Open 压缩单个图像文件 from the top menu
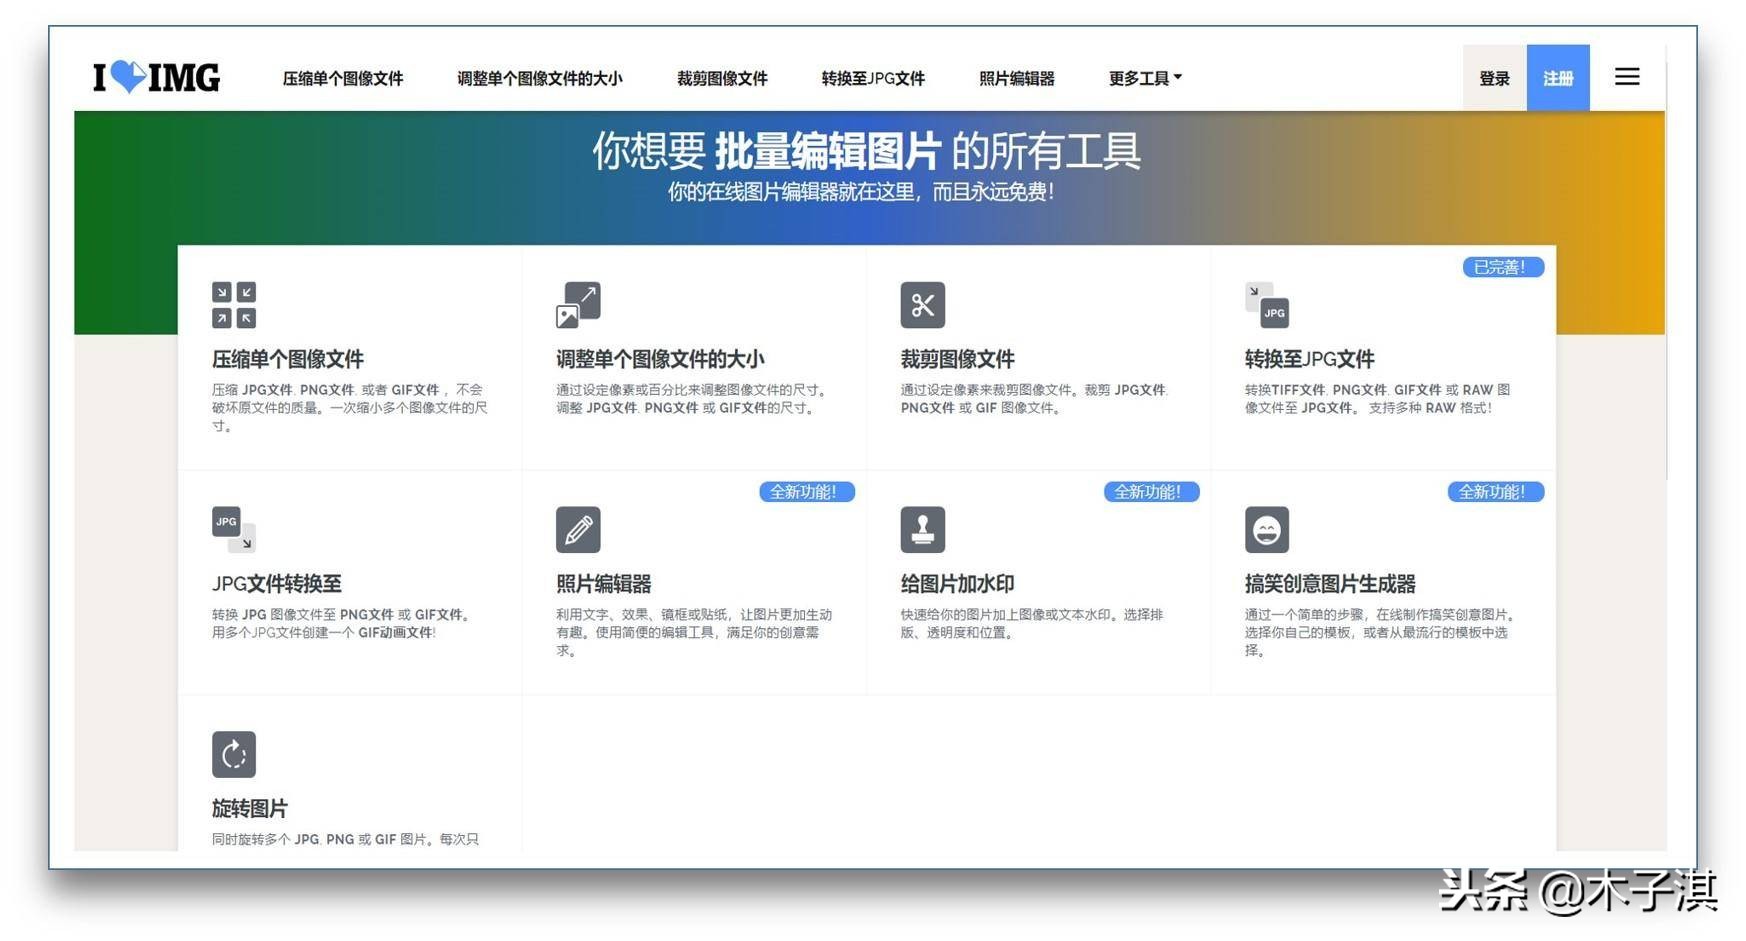 [344, 78]
